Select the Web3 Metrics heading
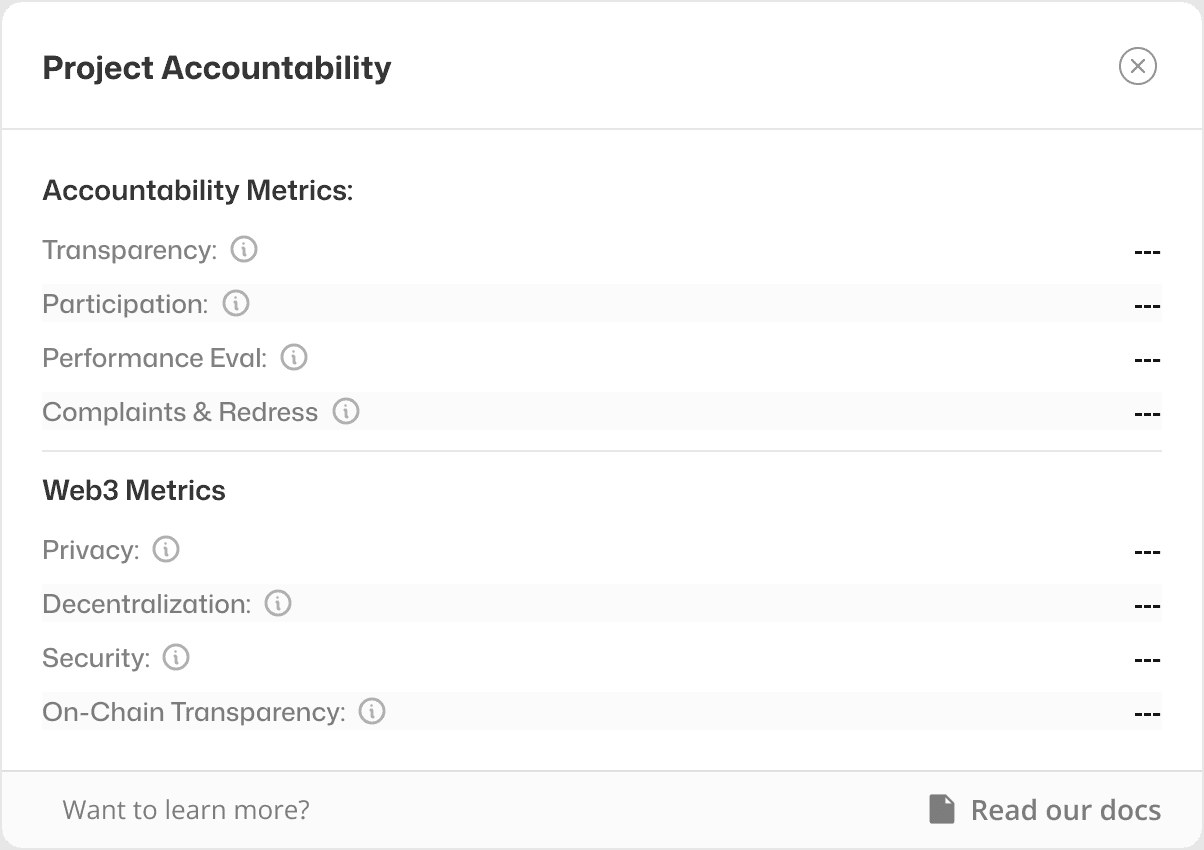 pyautogui.click(x=134, y=490)
